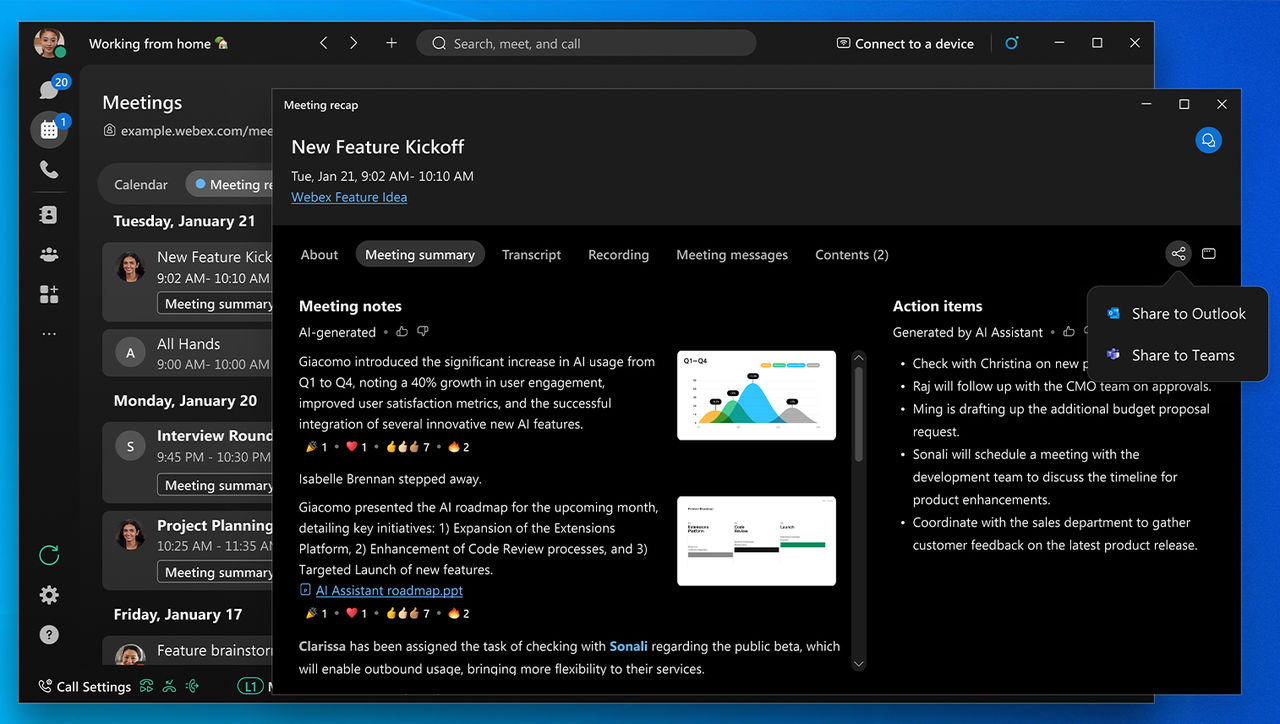Screen dimensions: 1280x724
Task: Open the Teams icon in sidebar
Action: click(x=49, y=254)
